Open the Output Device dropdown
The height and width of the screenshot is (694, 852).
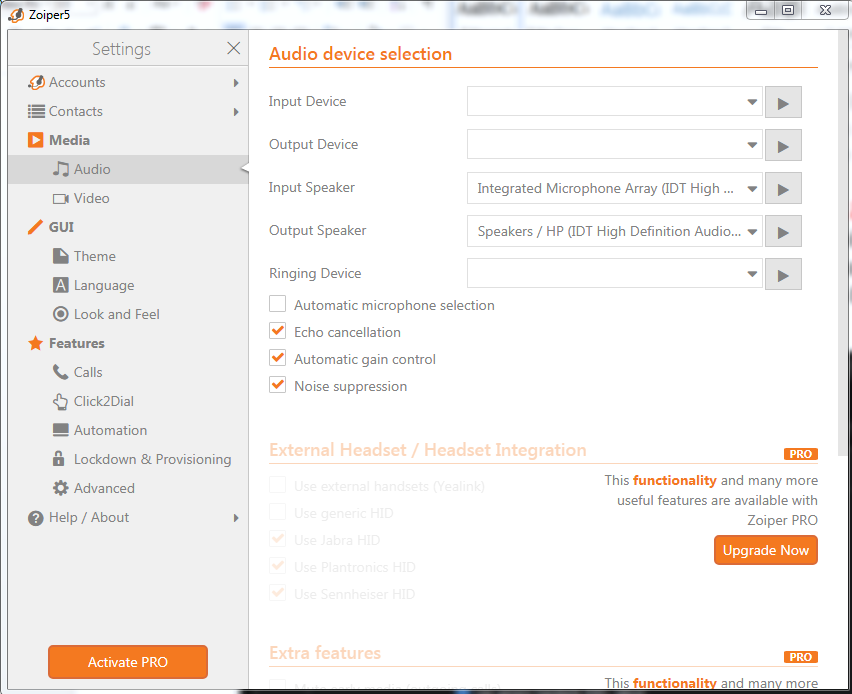[615, 144]
